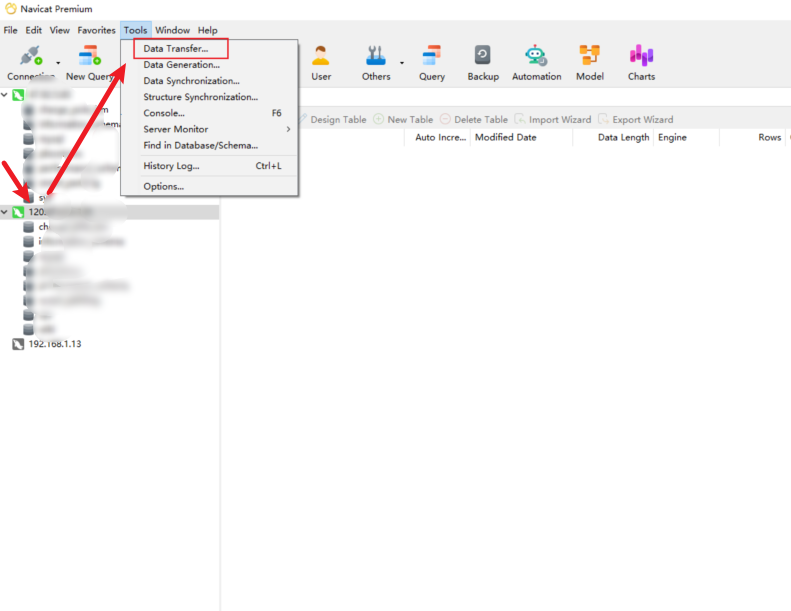Open the Others dropdown arrow
791x611 pixels.
click(402, 63)
